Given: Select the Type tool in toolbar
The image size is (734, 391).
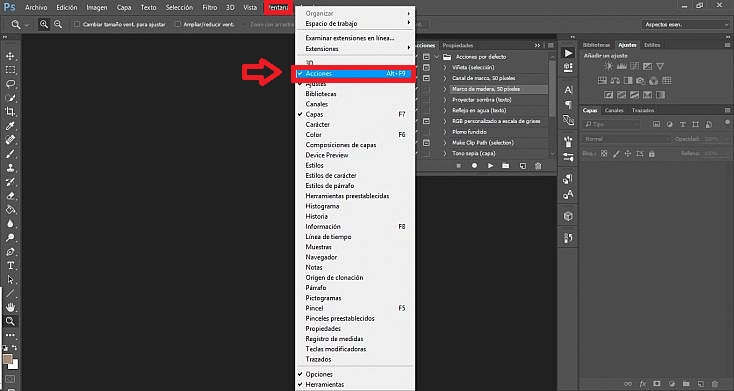Looking at the screenshot, I should click(10, 266).
